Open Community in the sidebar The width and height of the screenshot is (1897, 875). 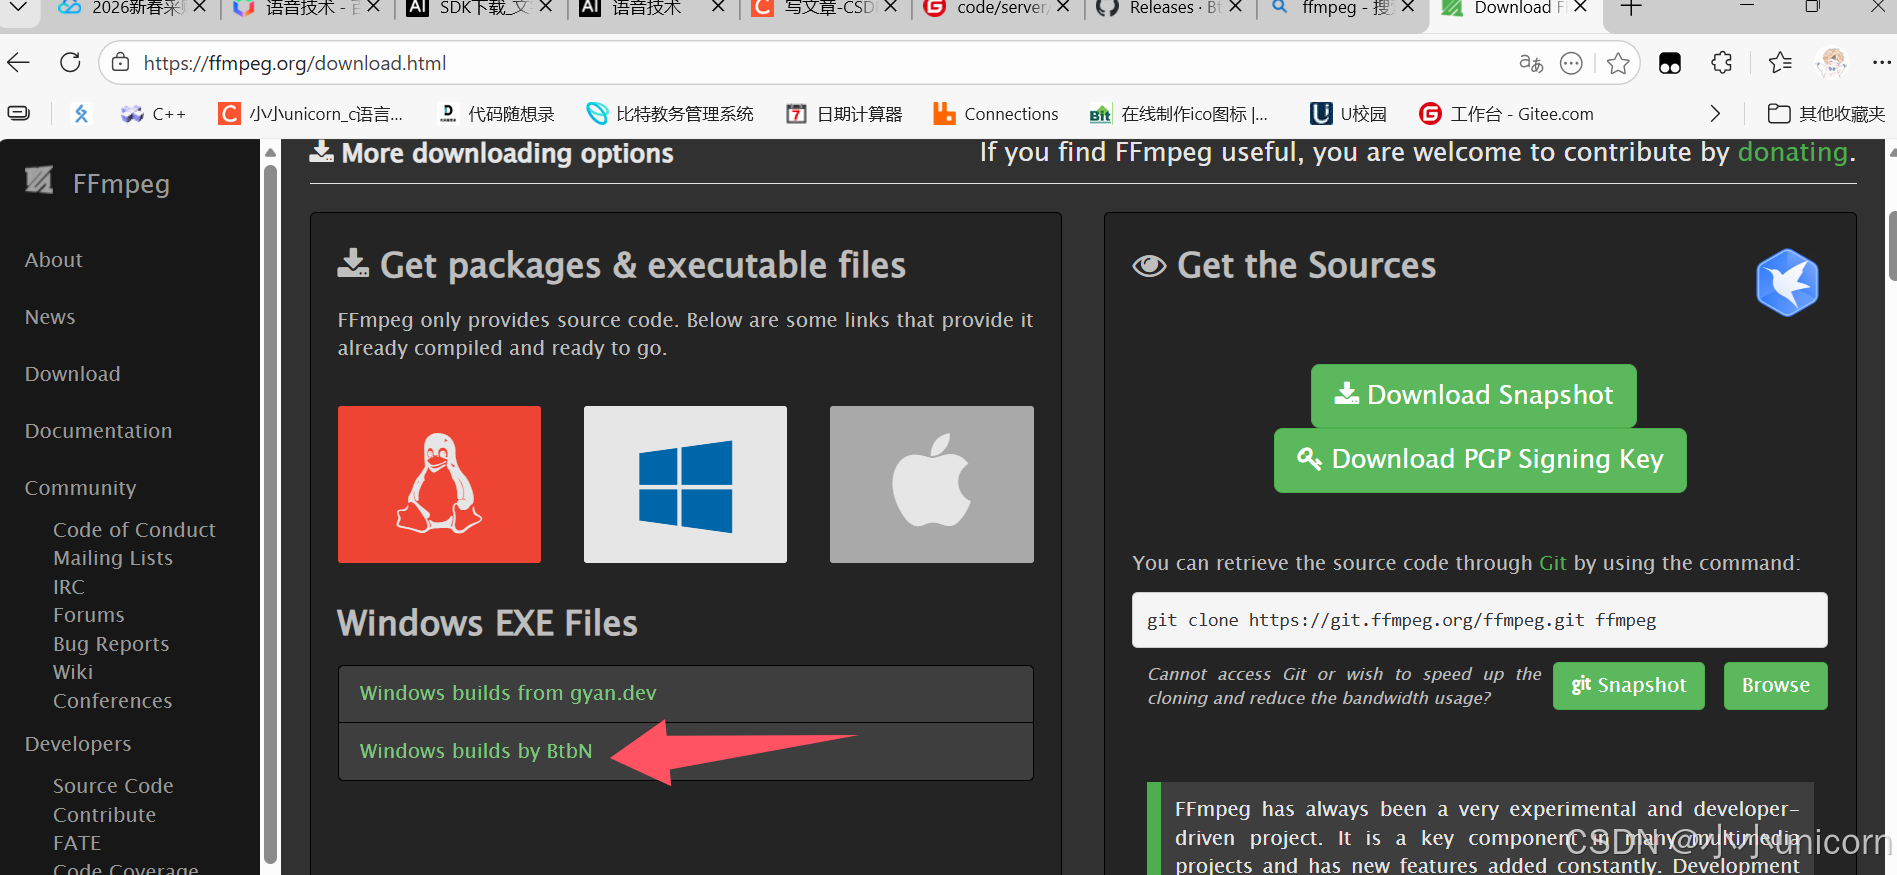pos(80,488)
